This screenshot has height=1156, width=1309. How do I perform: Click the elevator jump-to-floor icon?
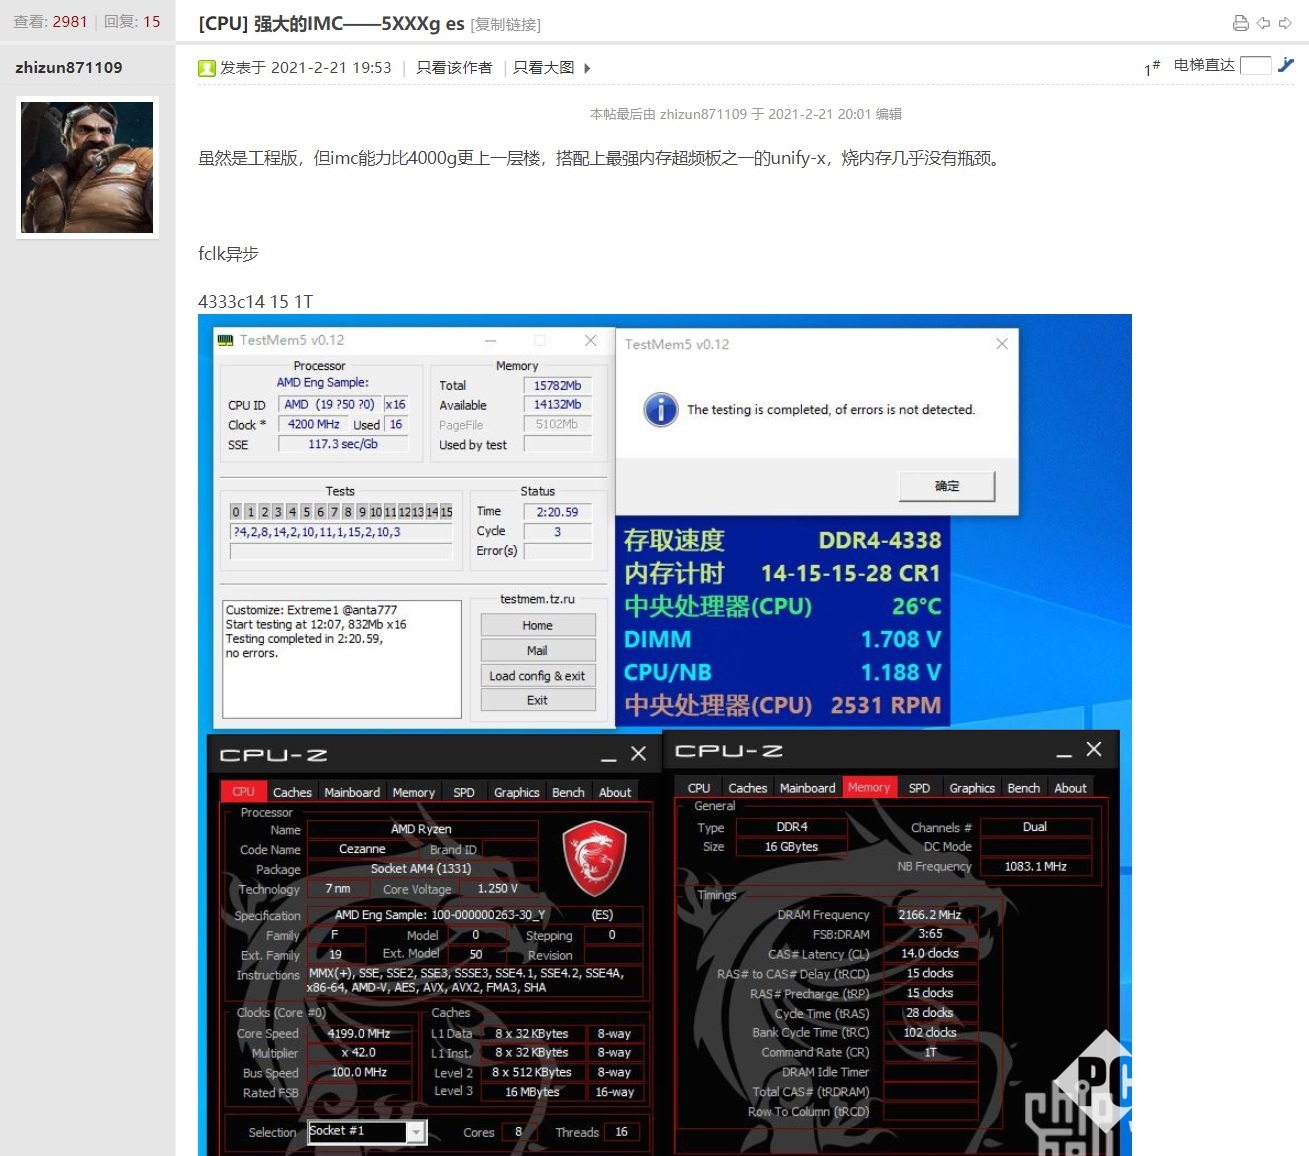pyautogui.click(x=1286, y=65)
